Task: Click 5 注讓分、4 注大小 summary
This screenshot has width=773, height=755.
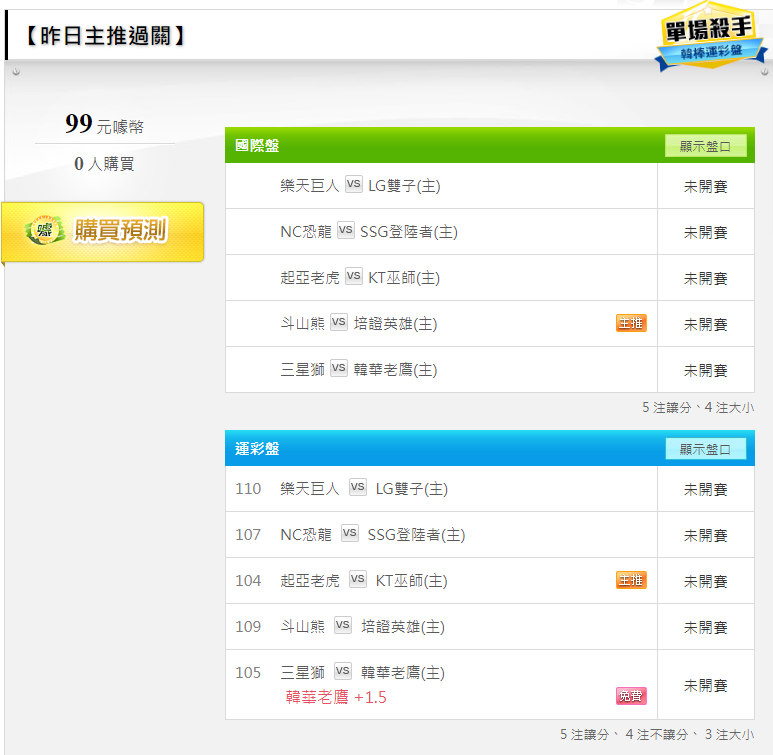Action: click(x=698, y=407)
